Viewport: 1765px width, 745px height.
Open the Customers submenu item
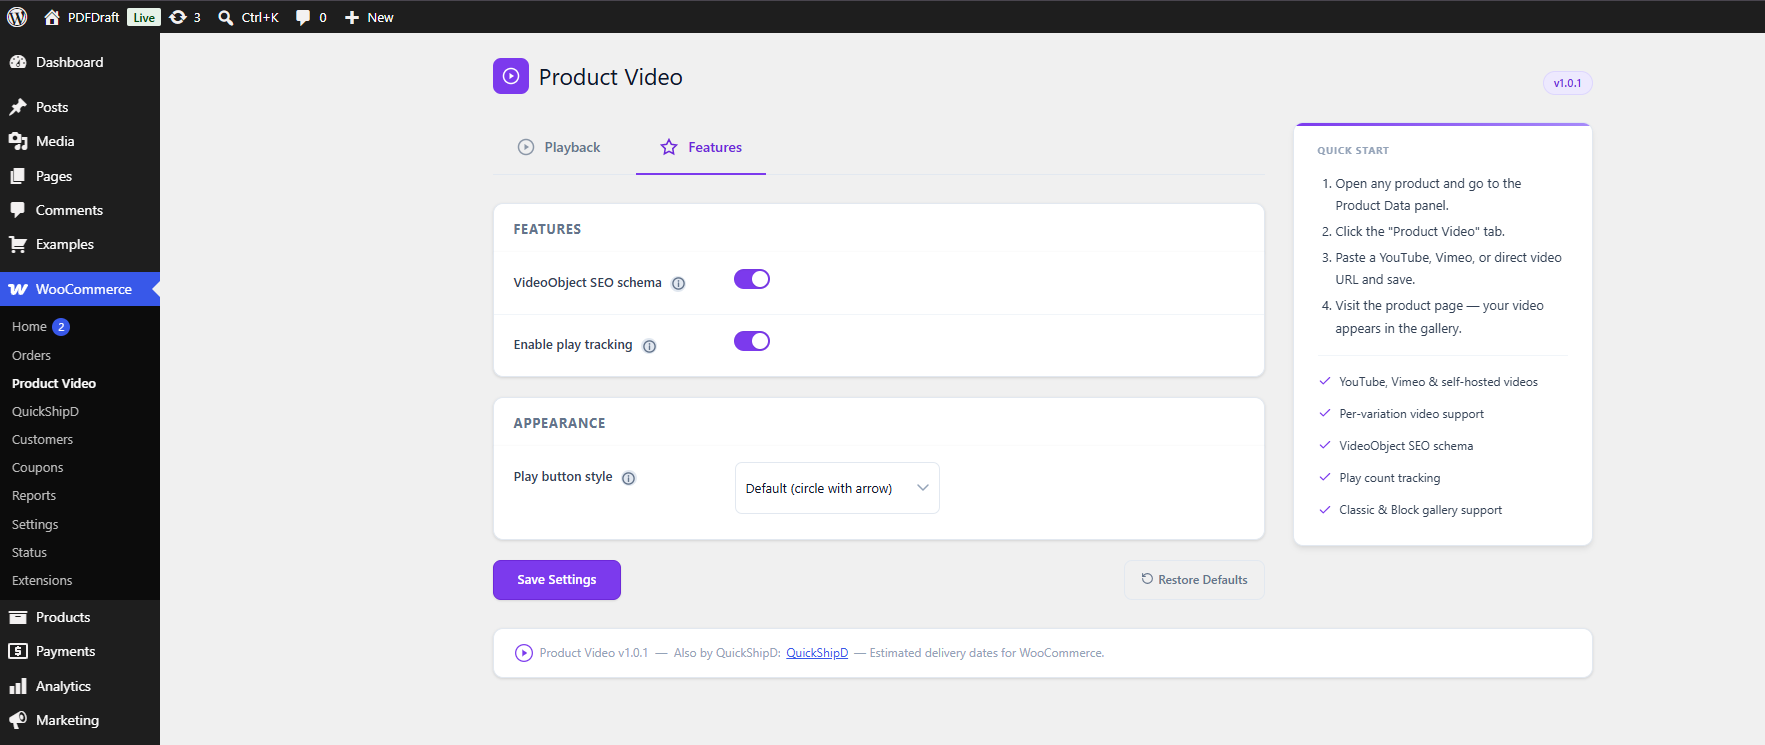click(x=42, y=439)
